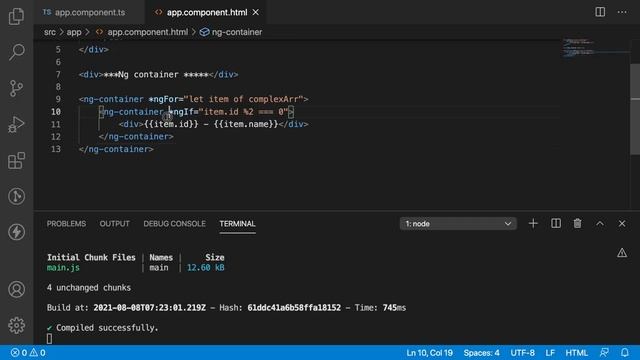Open the '1: node' terminal dropdown
640x360 pixels.
(458, 224)
